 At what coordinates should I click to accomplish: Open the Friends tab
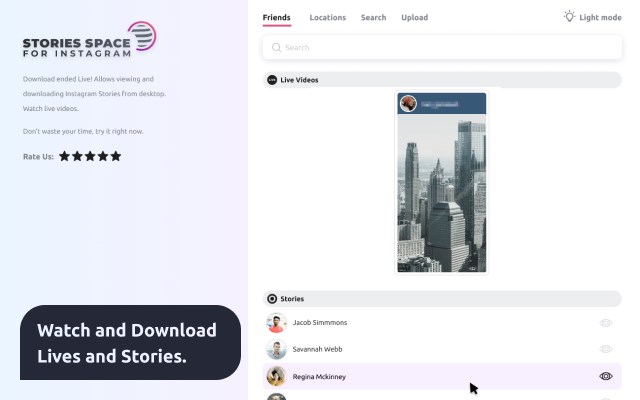coord(276,18)
